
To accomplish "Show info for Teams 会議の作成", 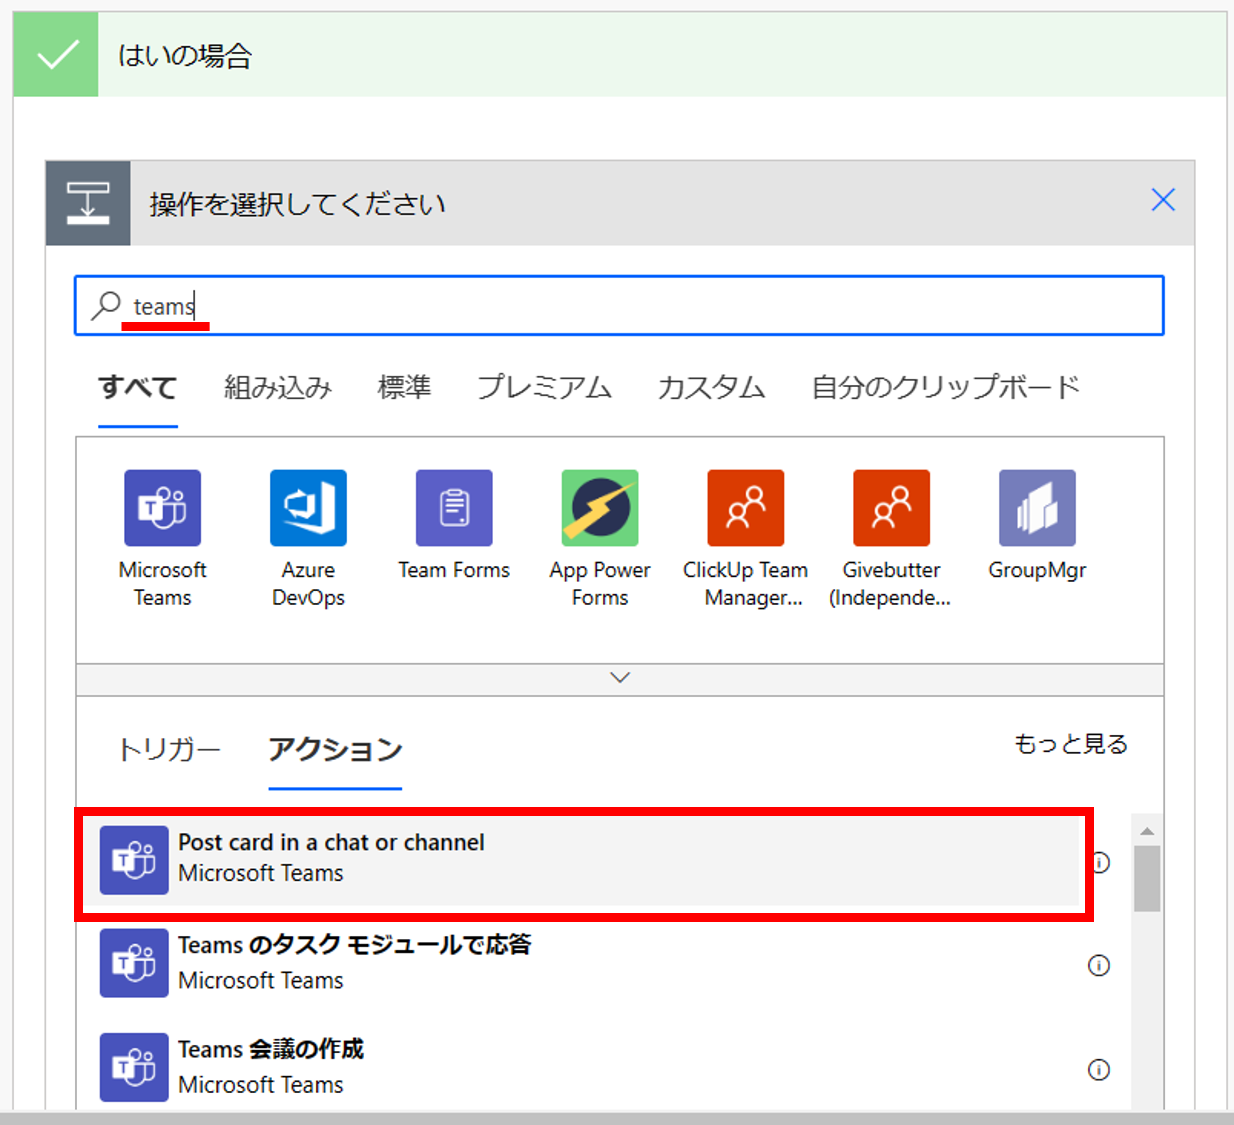I will click(x=1099, y=1069).
